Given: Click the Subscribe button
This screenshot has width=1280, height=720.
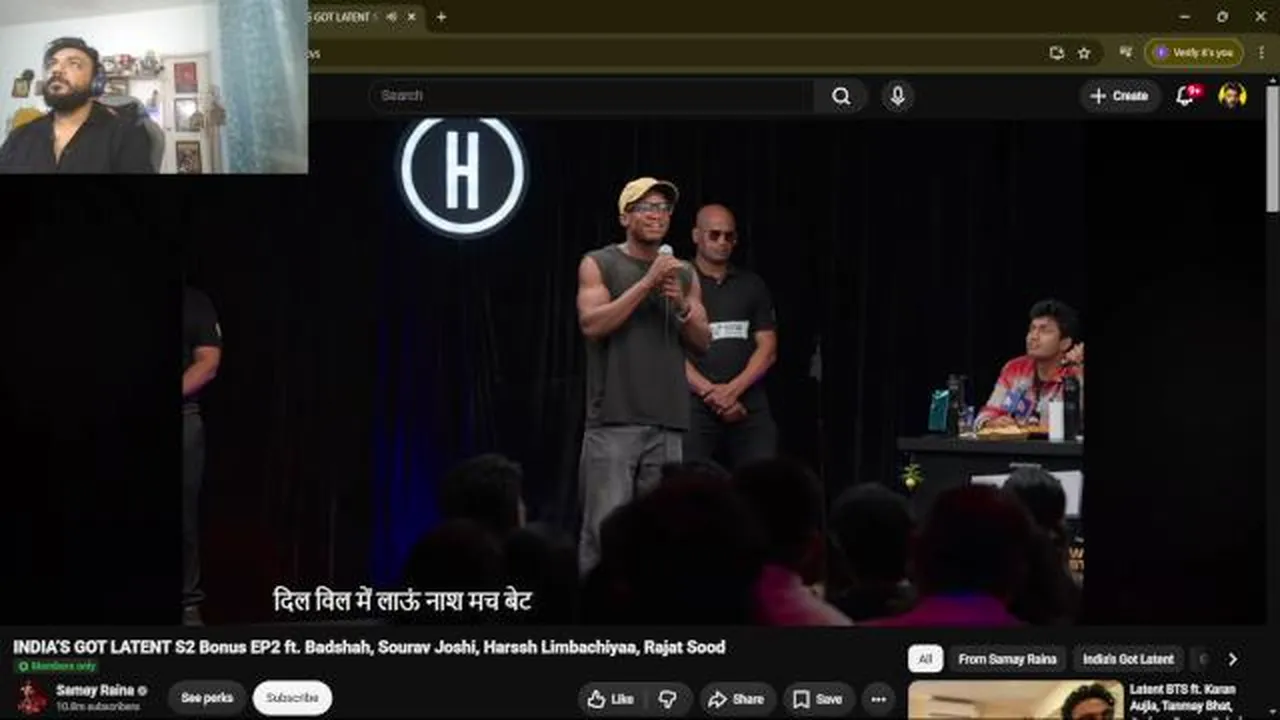Looking at the screenshot, I should pos(292,698).
